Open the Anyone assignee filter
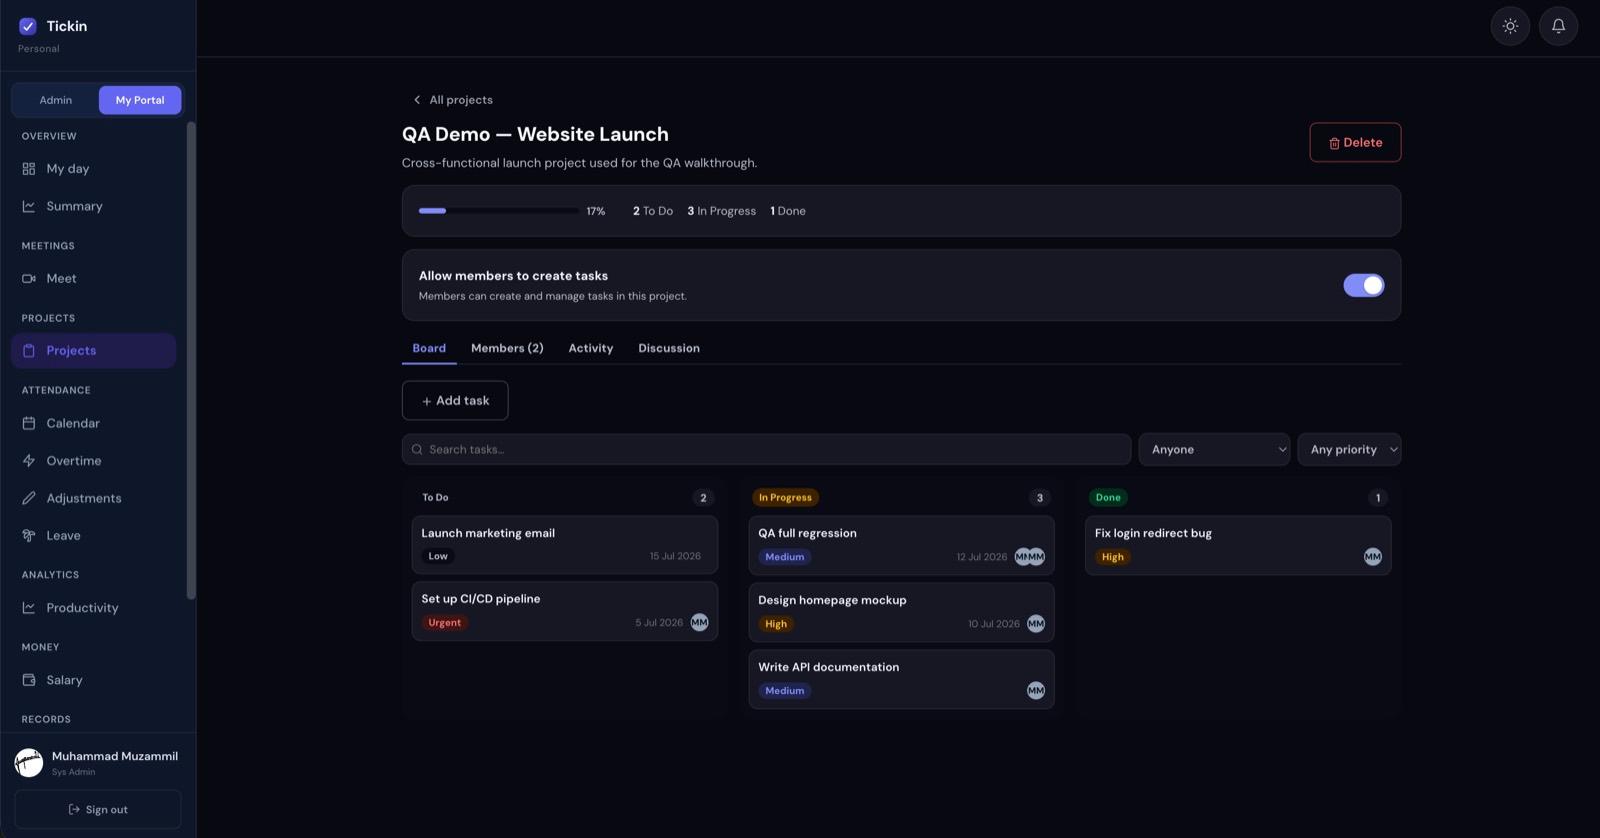Screen dimensions: 1600x838 point(1214,450)
